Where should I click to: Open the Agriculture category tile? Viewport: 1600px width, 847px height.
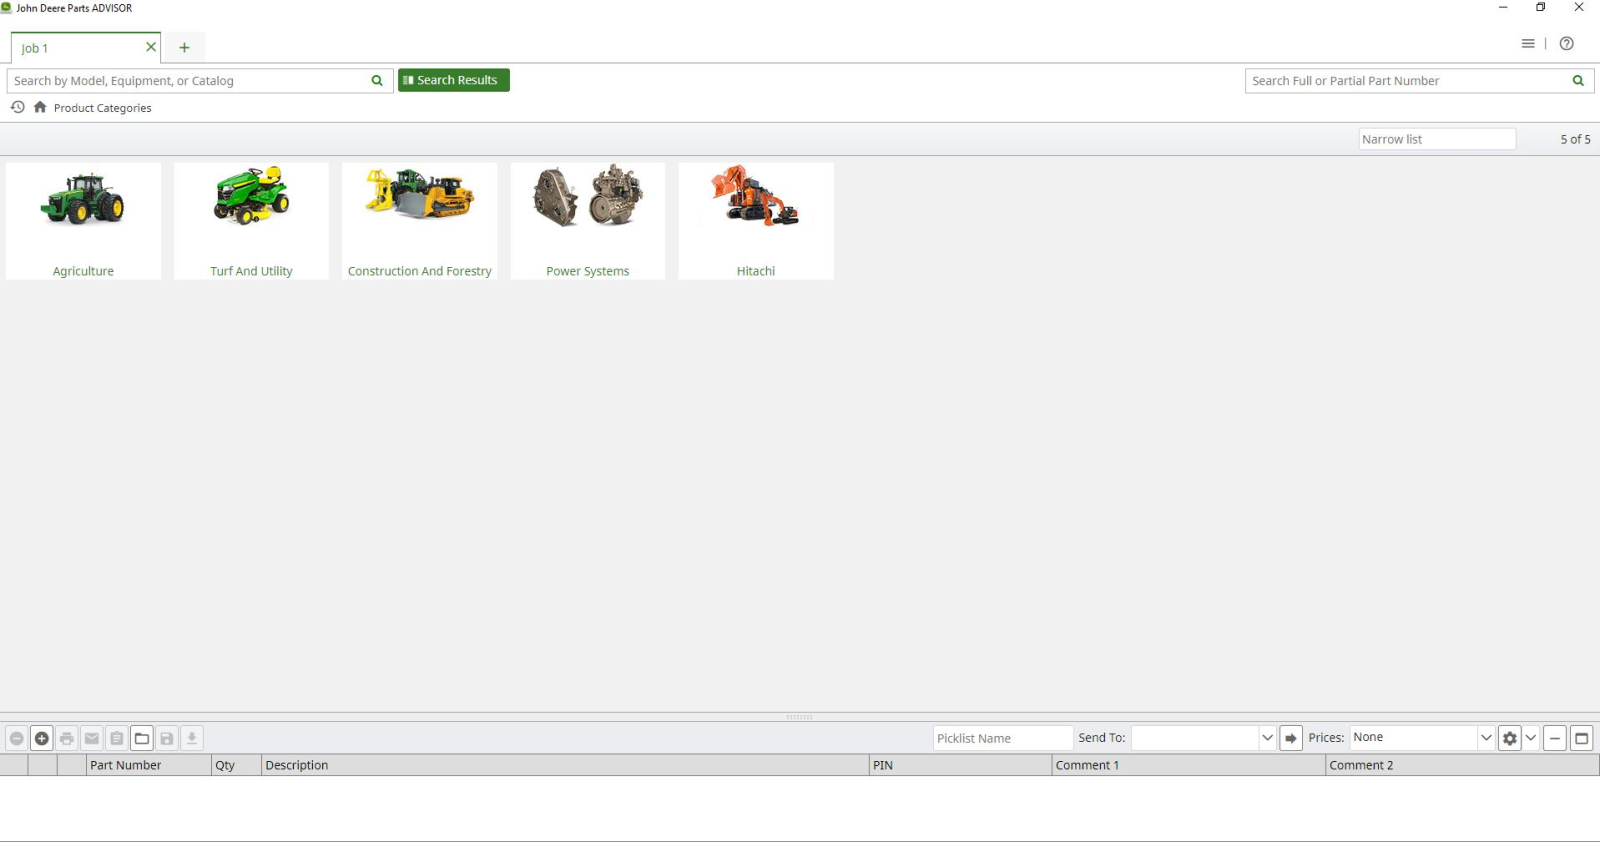pos(83,221)
